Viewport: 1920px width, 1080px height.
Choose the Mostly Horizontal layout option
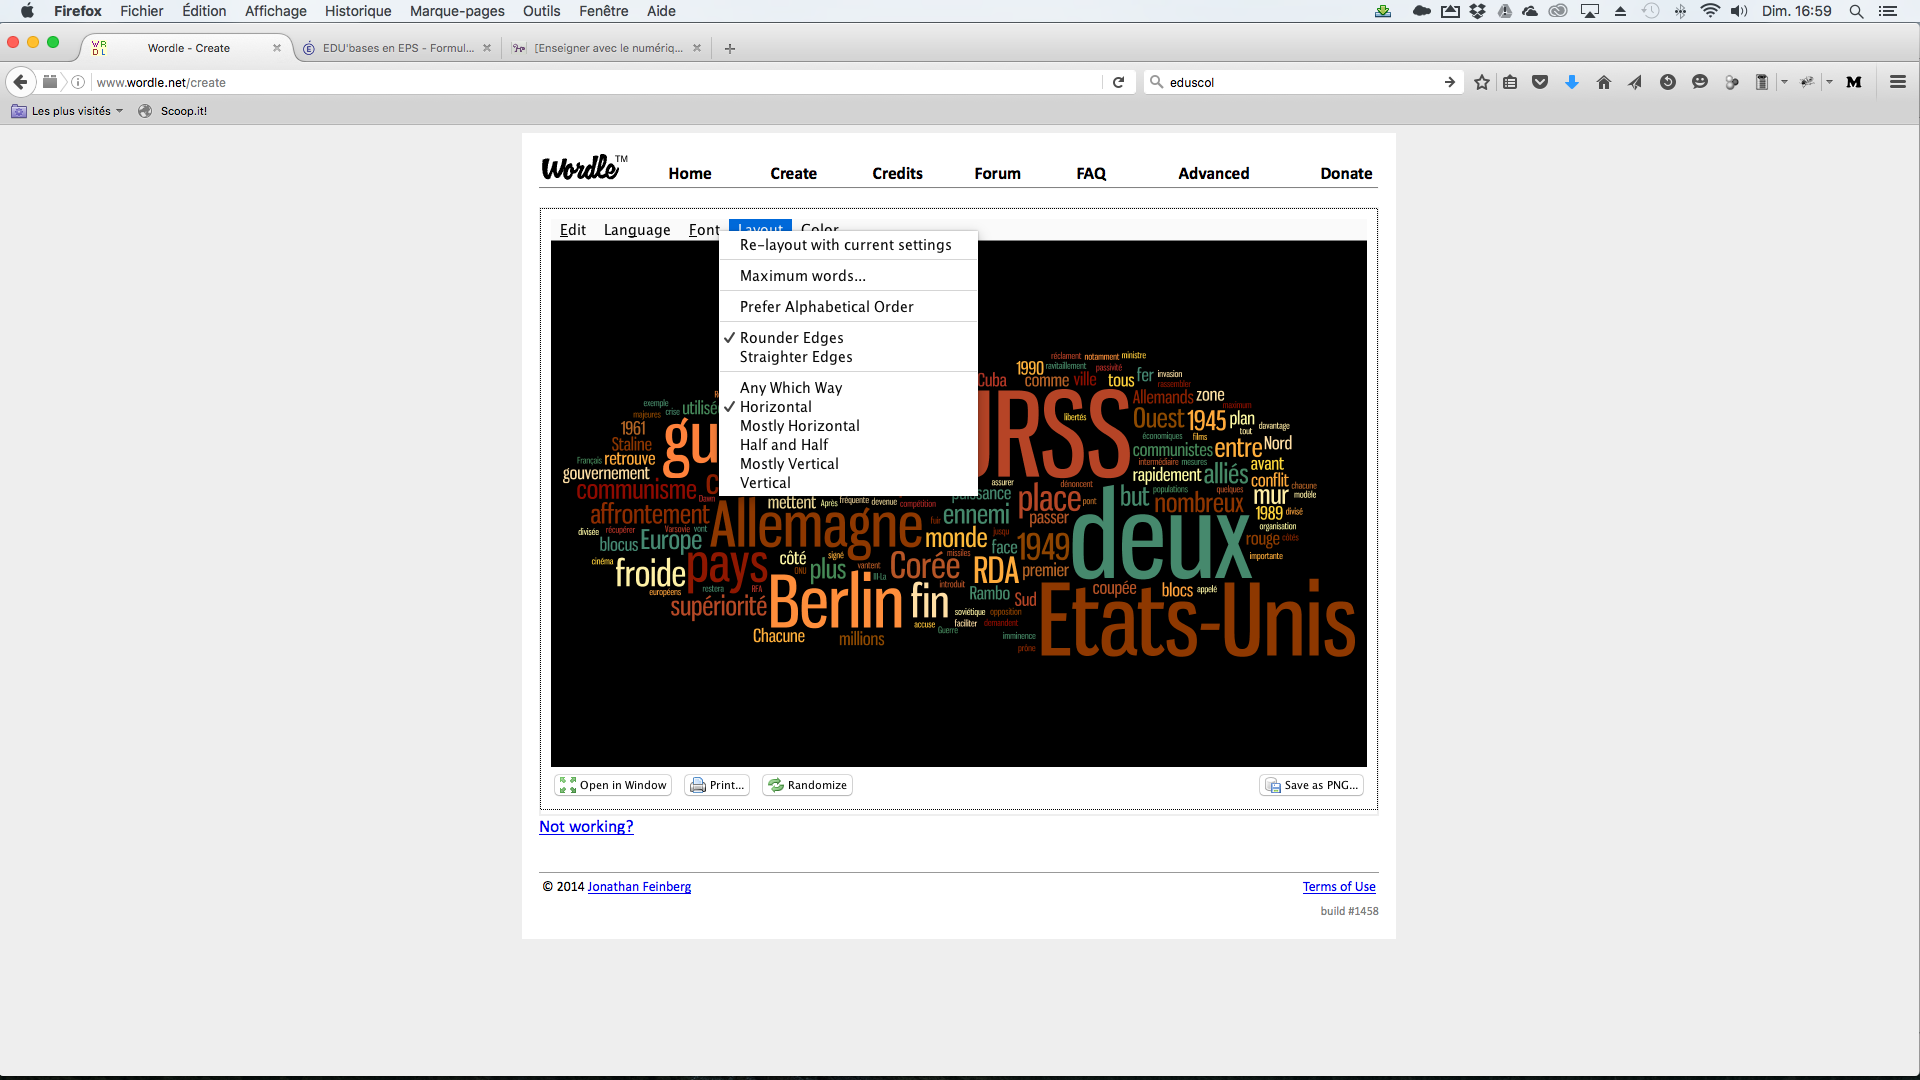(x=800, y=426)
